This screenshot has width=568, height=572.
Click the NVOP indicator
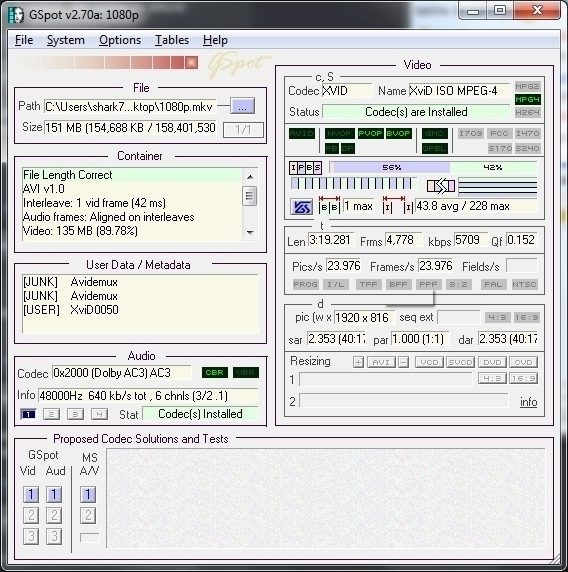[339, 133]
